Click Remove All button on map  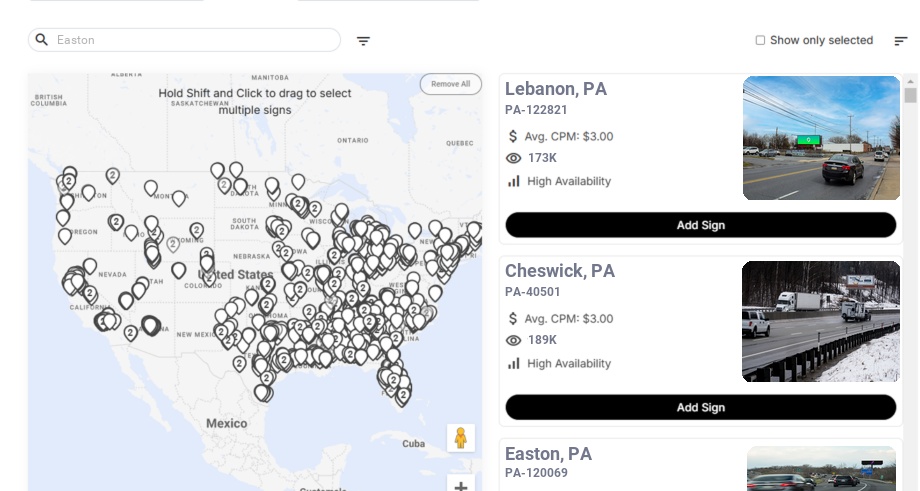coord(450,84)
